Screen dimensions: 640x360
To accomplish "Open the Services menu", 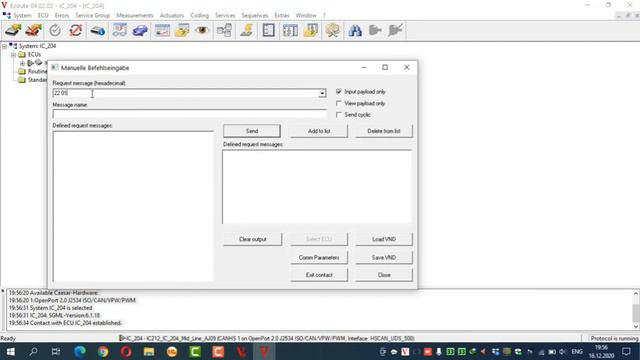I will pos(225,16).
